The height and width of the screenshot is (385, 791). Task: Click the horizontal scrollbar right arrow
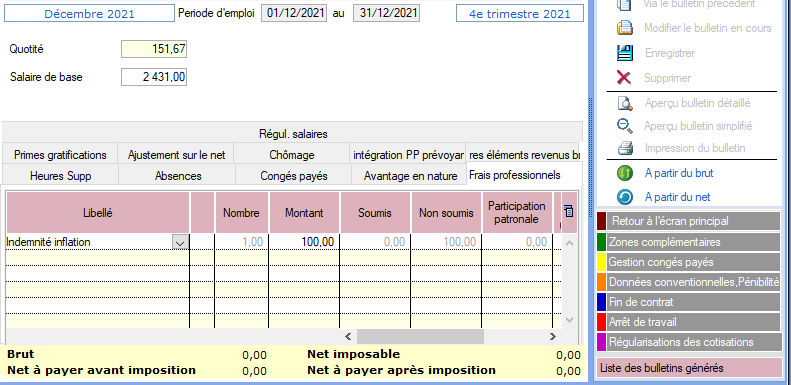click(553, 337)
